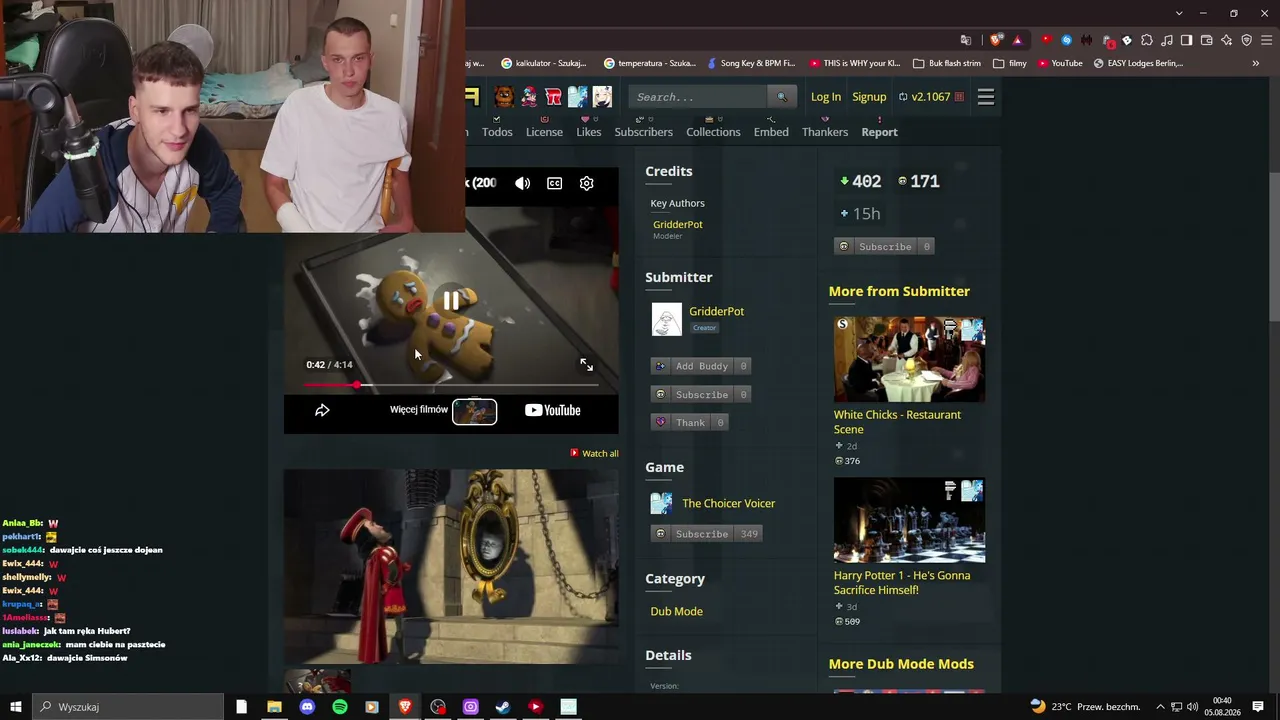The height and width of the screenshot is (720, 1280).
Task: Switch to the Likes tab
Action: [x=589, y=132]
